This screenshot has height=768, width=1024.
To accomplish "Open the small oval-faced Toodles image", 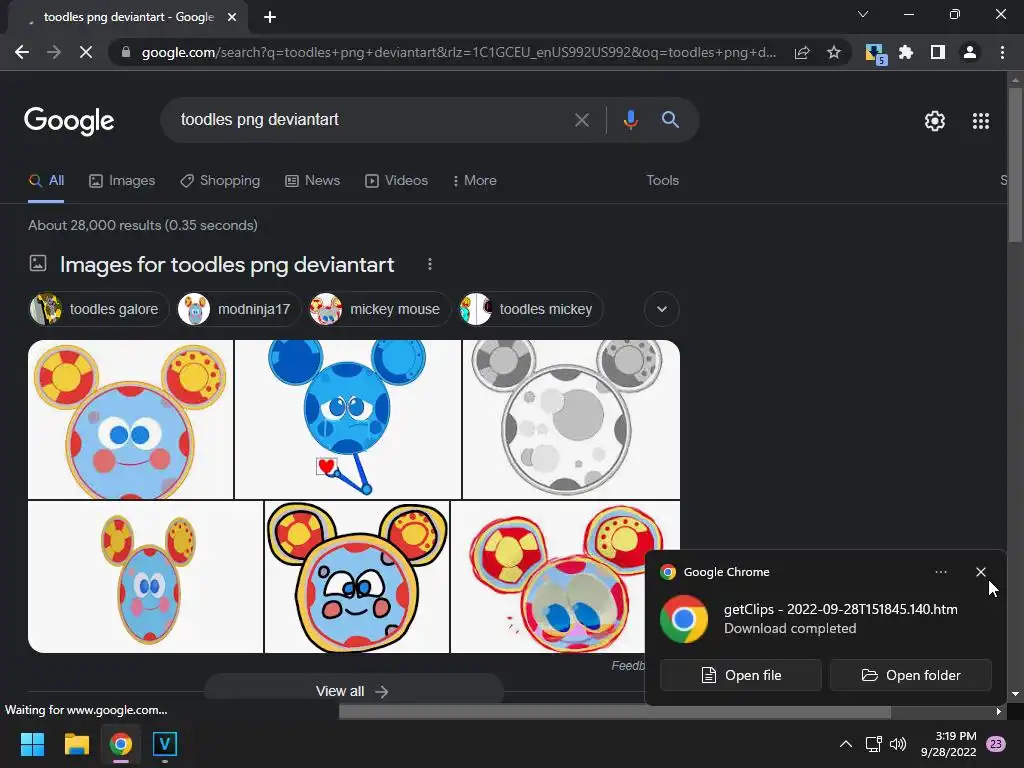I will click(145, 577).
